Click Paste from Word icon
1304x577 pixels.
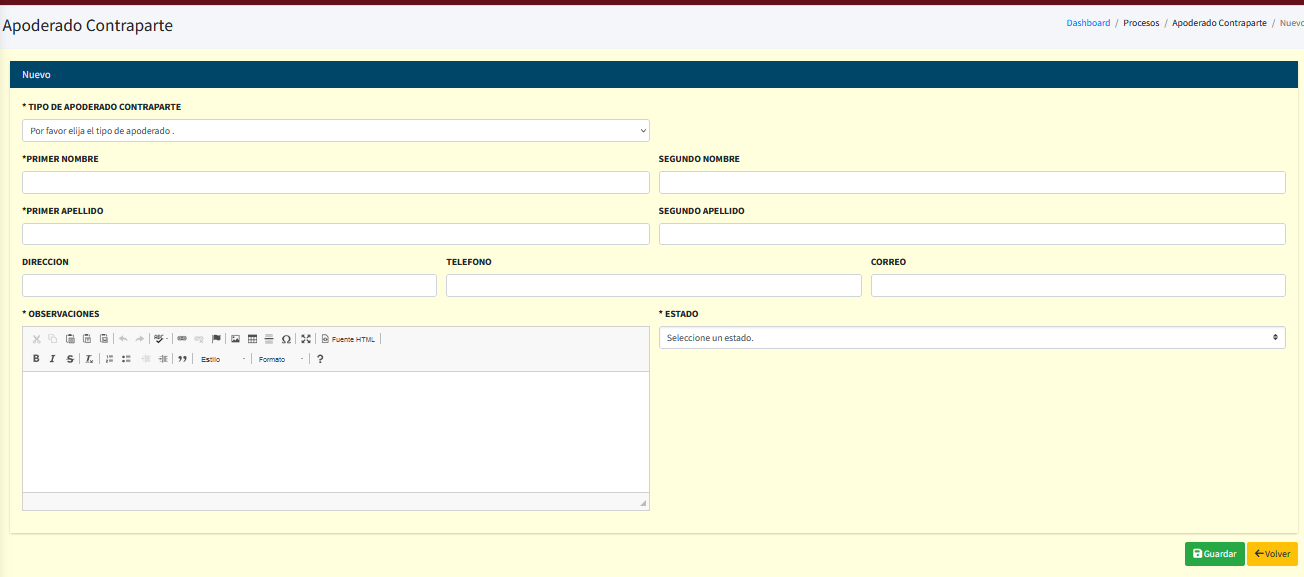104,339
